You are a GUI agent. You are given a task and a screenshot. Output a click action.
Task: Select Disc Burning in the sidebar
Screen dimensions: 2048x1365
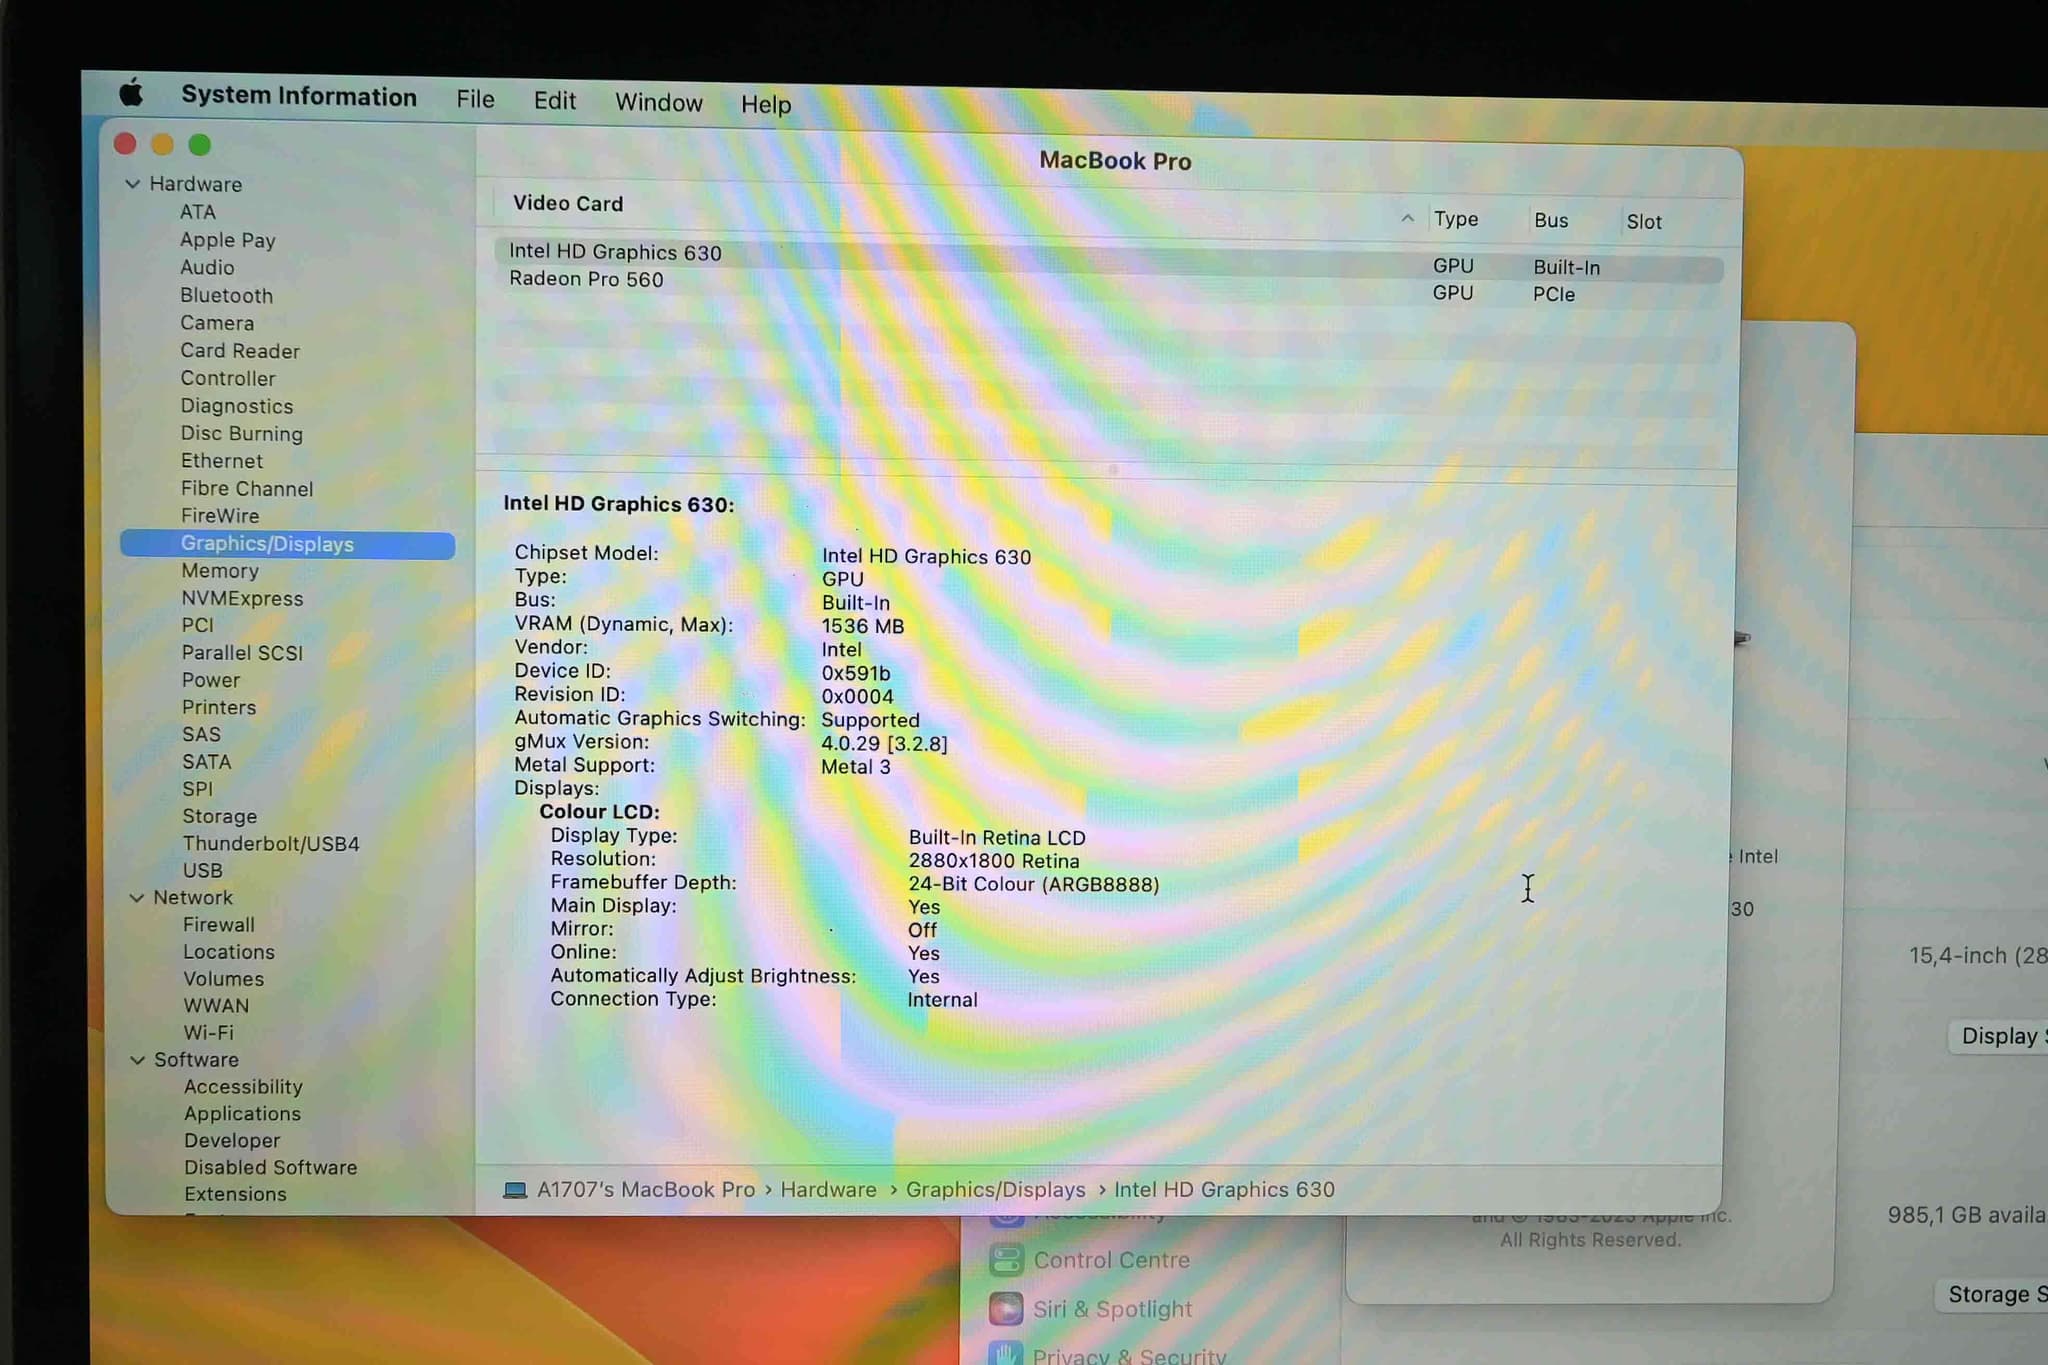[242, 433]
